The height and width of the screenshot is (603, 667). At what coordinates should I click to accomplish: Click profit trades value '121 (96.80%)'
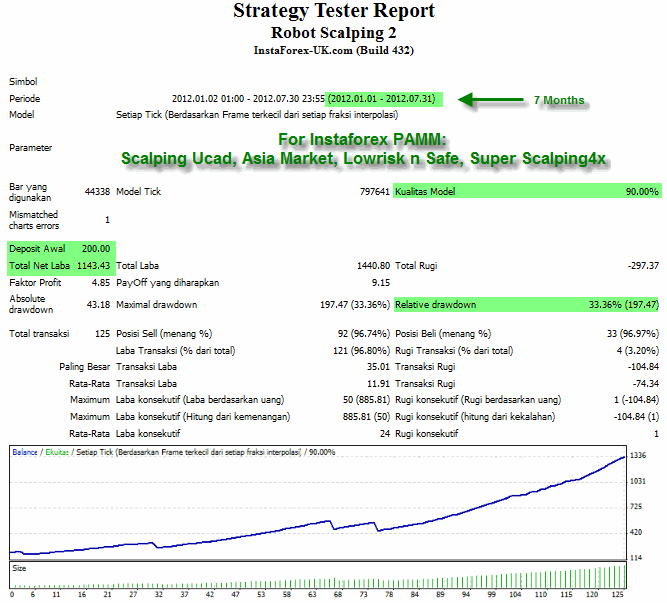click(x=361, y=351)
